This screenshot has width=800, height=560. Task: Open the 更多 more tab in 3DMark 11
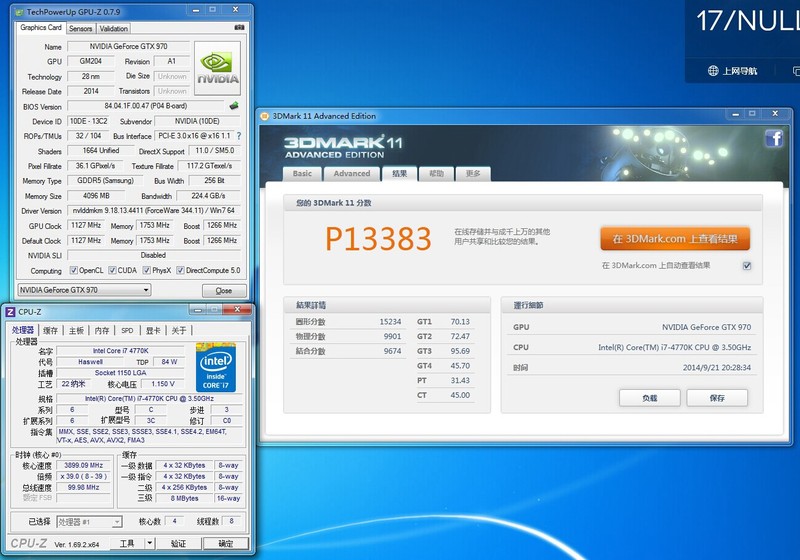(x=473, y=173)
